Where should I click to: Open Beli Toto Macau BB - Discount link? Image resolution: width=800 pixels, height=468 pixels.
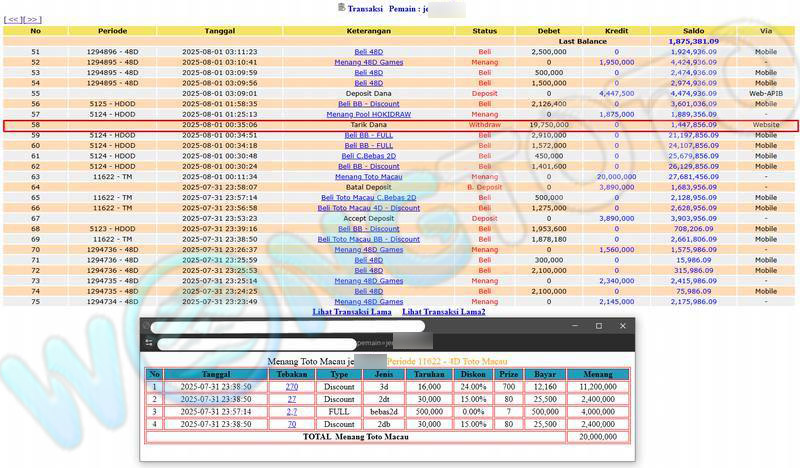point(368,239)
